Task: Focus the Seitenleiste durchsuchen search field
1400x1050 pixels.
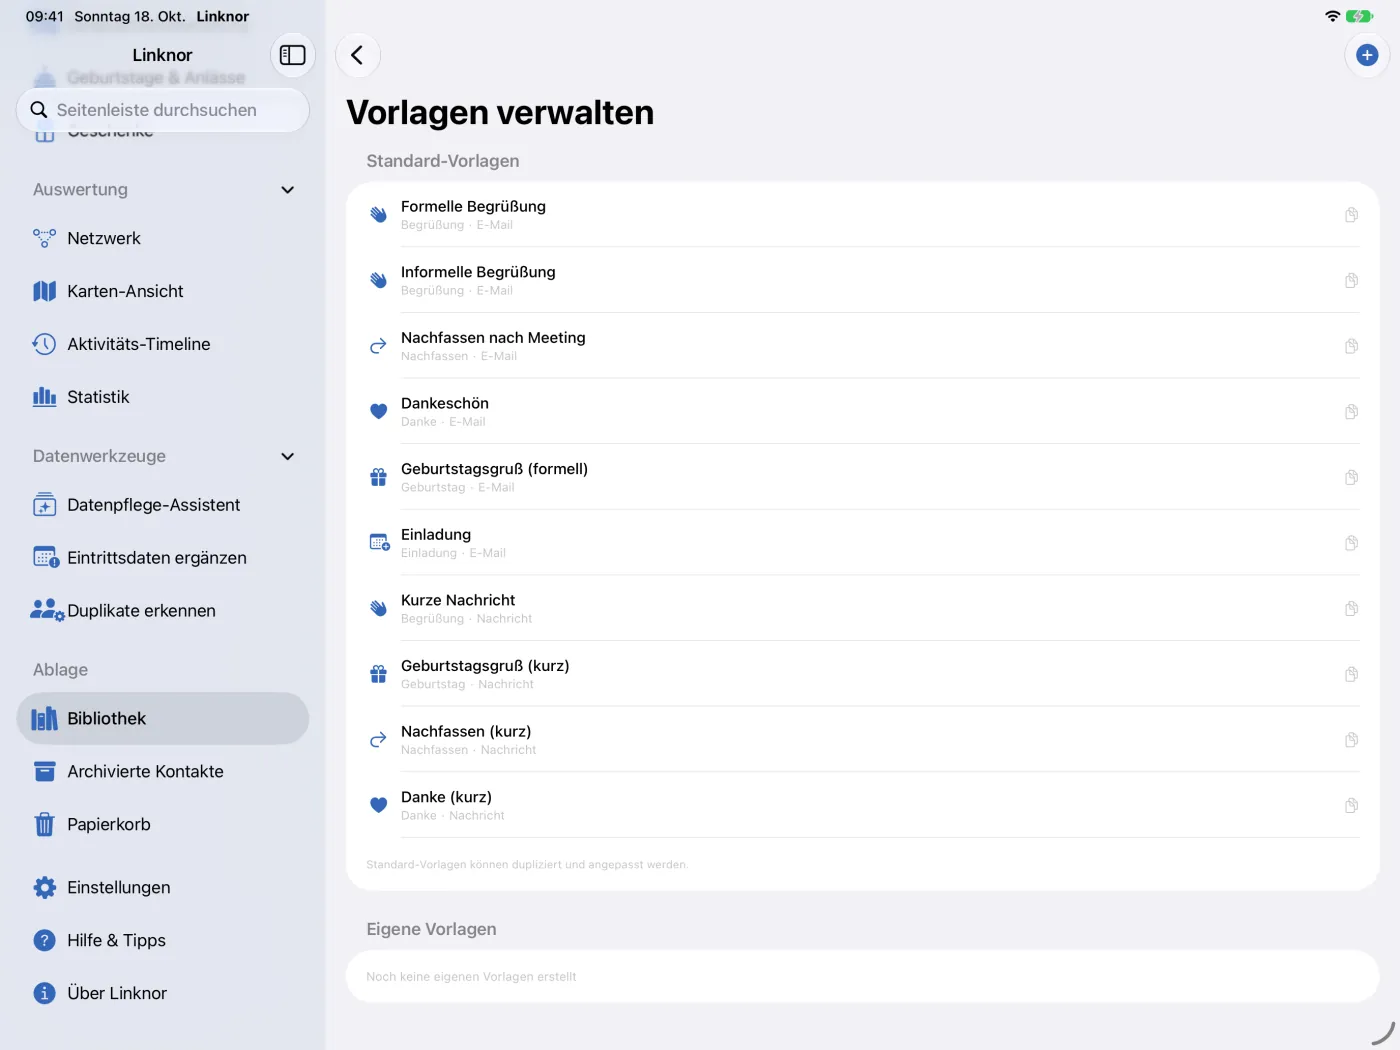Action: click(163, 110)
